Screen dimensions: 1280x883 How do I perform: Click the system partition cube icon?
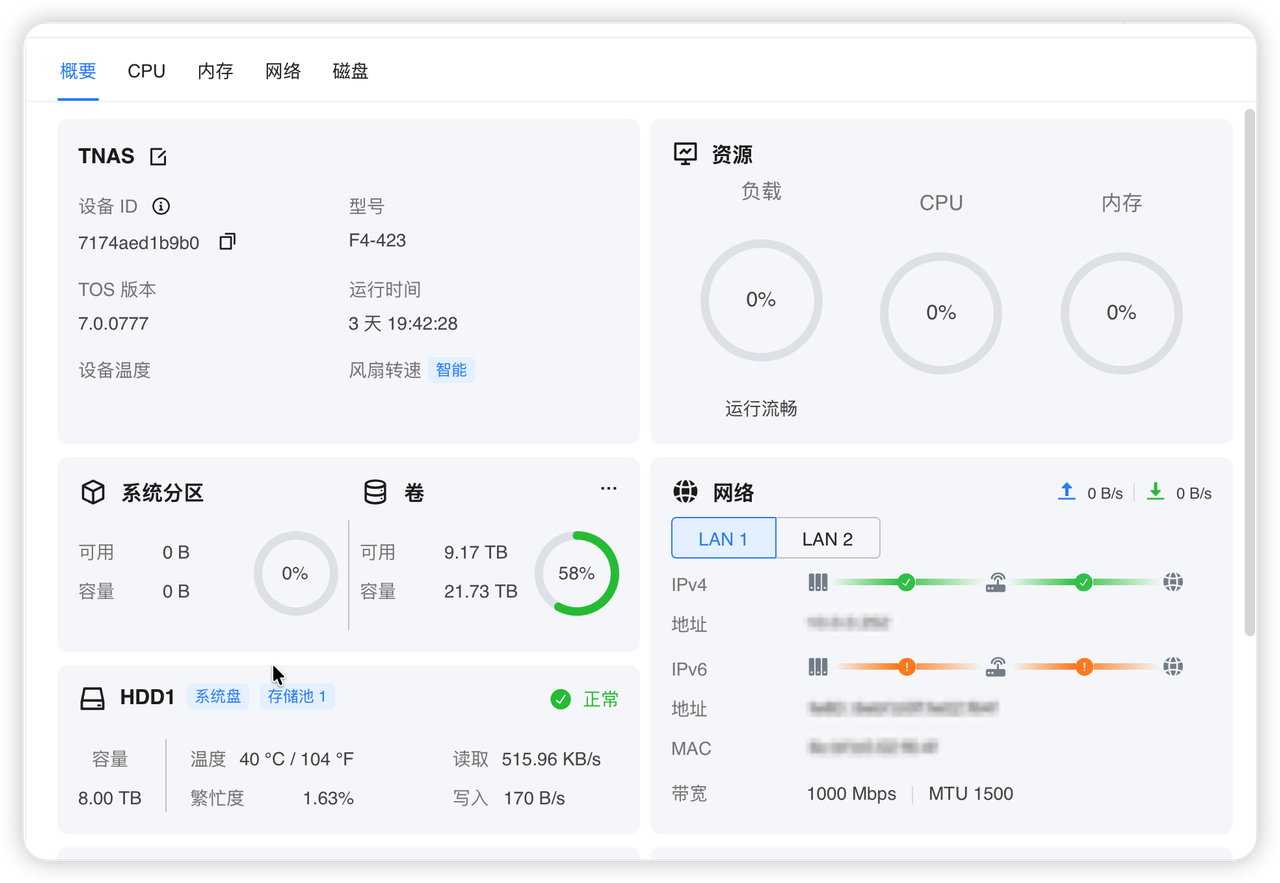click(93, 492)
